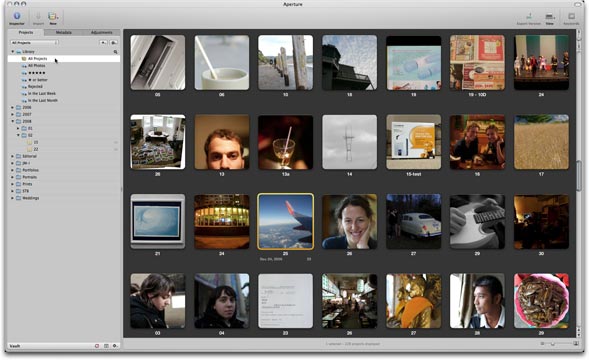The width and height of the screenshot is (589, 360).
Task: Switch to the Metadata tab
Action: (x=63, y=33)
